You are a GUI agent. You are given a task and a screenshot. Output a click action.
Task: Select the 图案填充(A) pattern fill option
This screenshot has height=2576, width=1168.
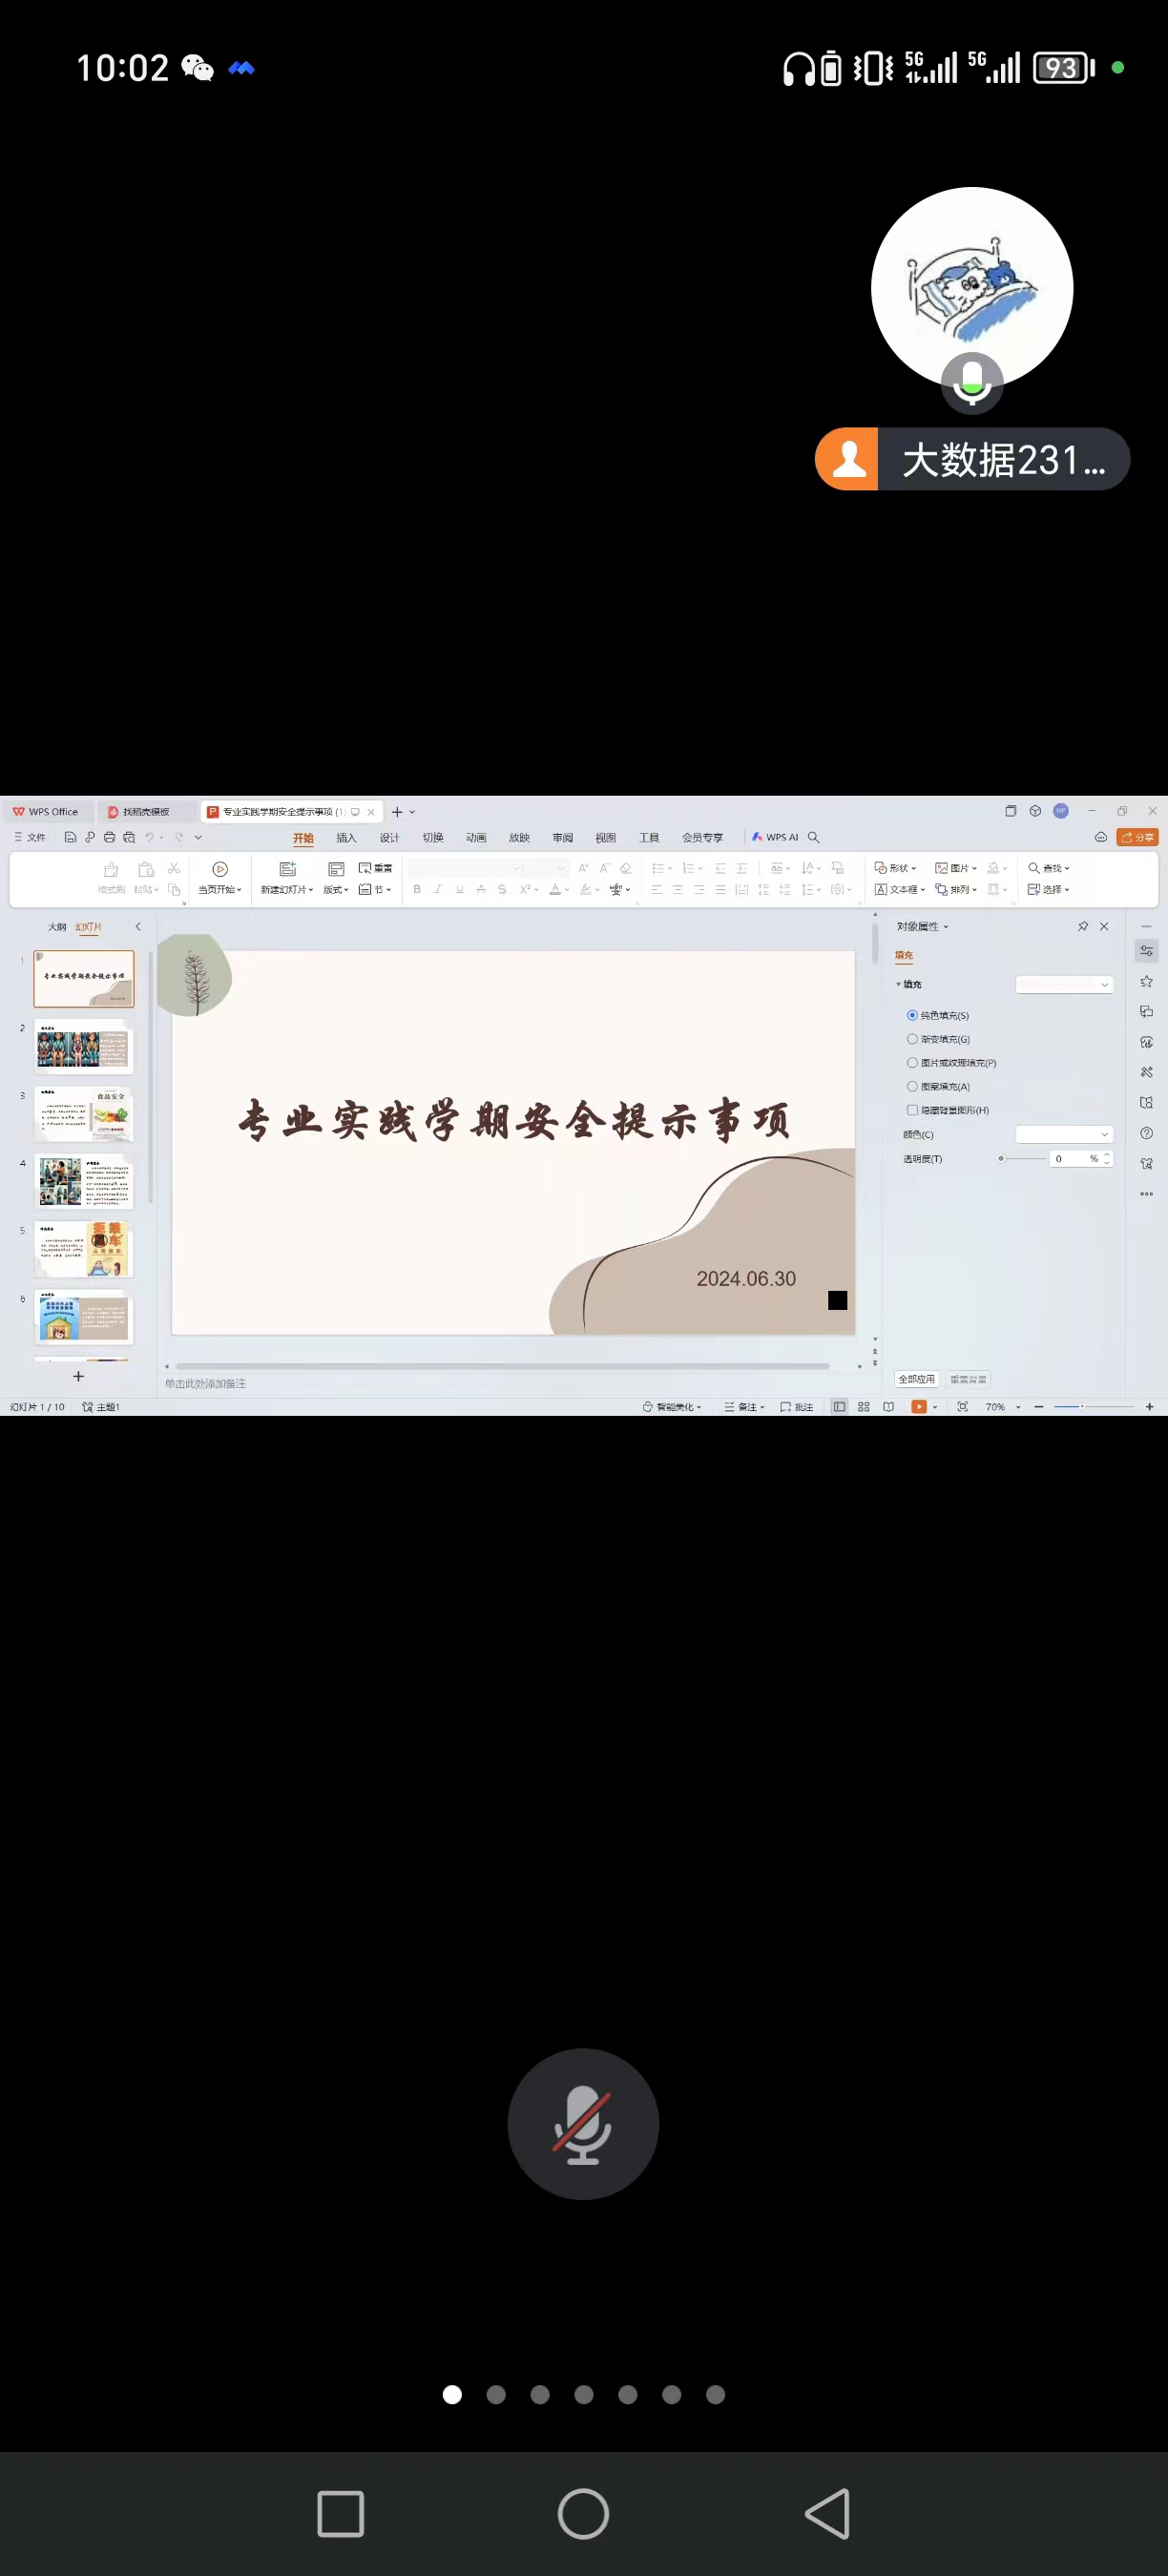click(912, 1086)
